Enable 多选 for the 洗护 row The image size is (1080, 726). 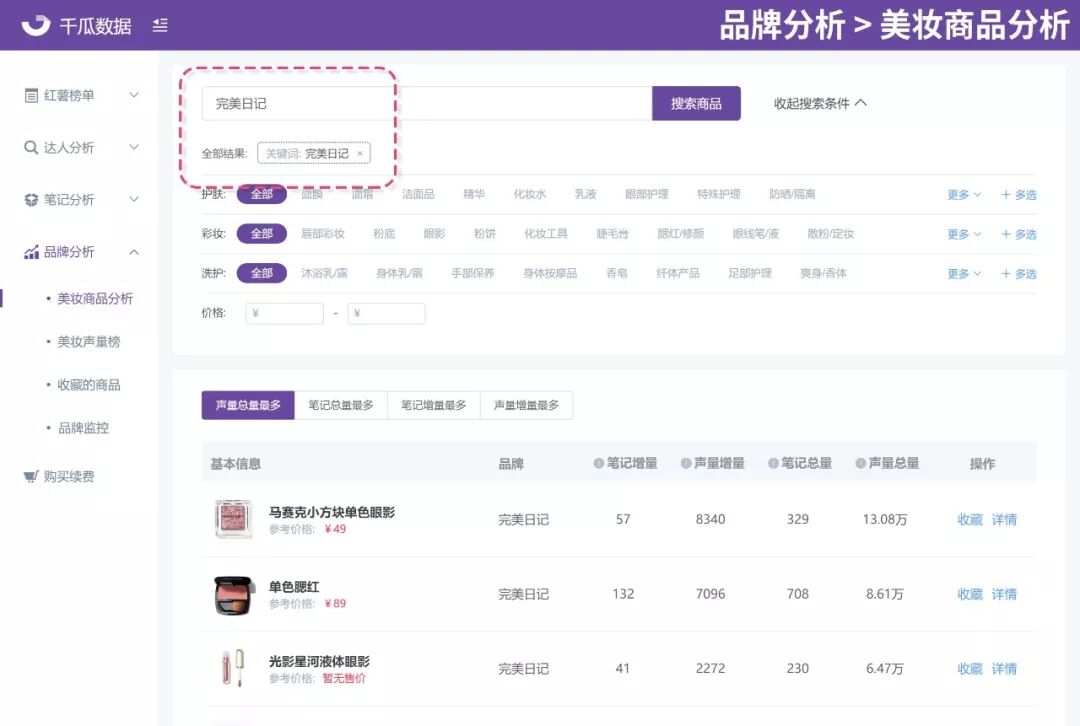[1019, 273]
